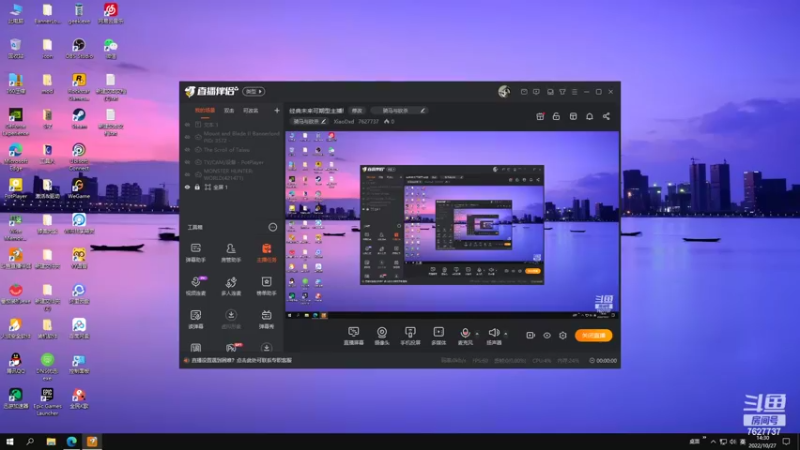Viewport: 800px width, 450px height.
Task: Open the 榜单助手 ranking assistant tool
Action: 266,286
